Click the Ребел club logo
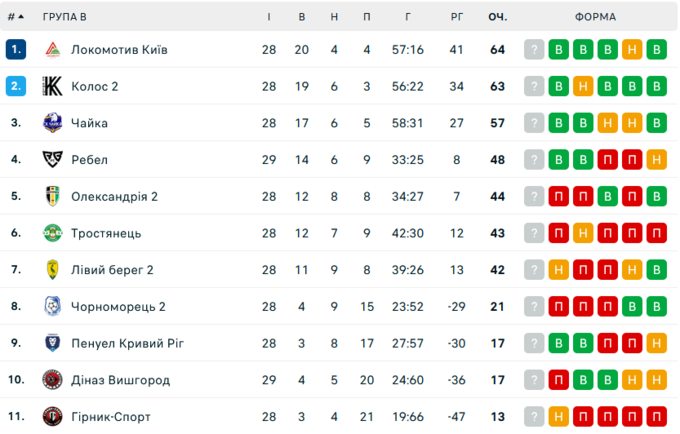The width and height of the screenshot is (680, 434). (x=52, y=160)
